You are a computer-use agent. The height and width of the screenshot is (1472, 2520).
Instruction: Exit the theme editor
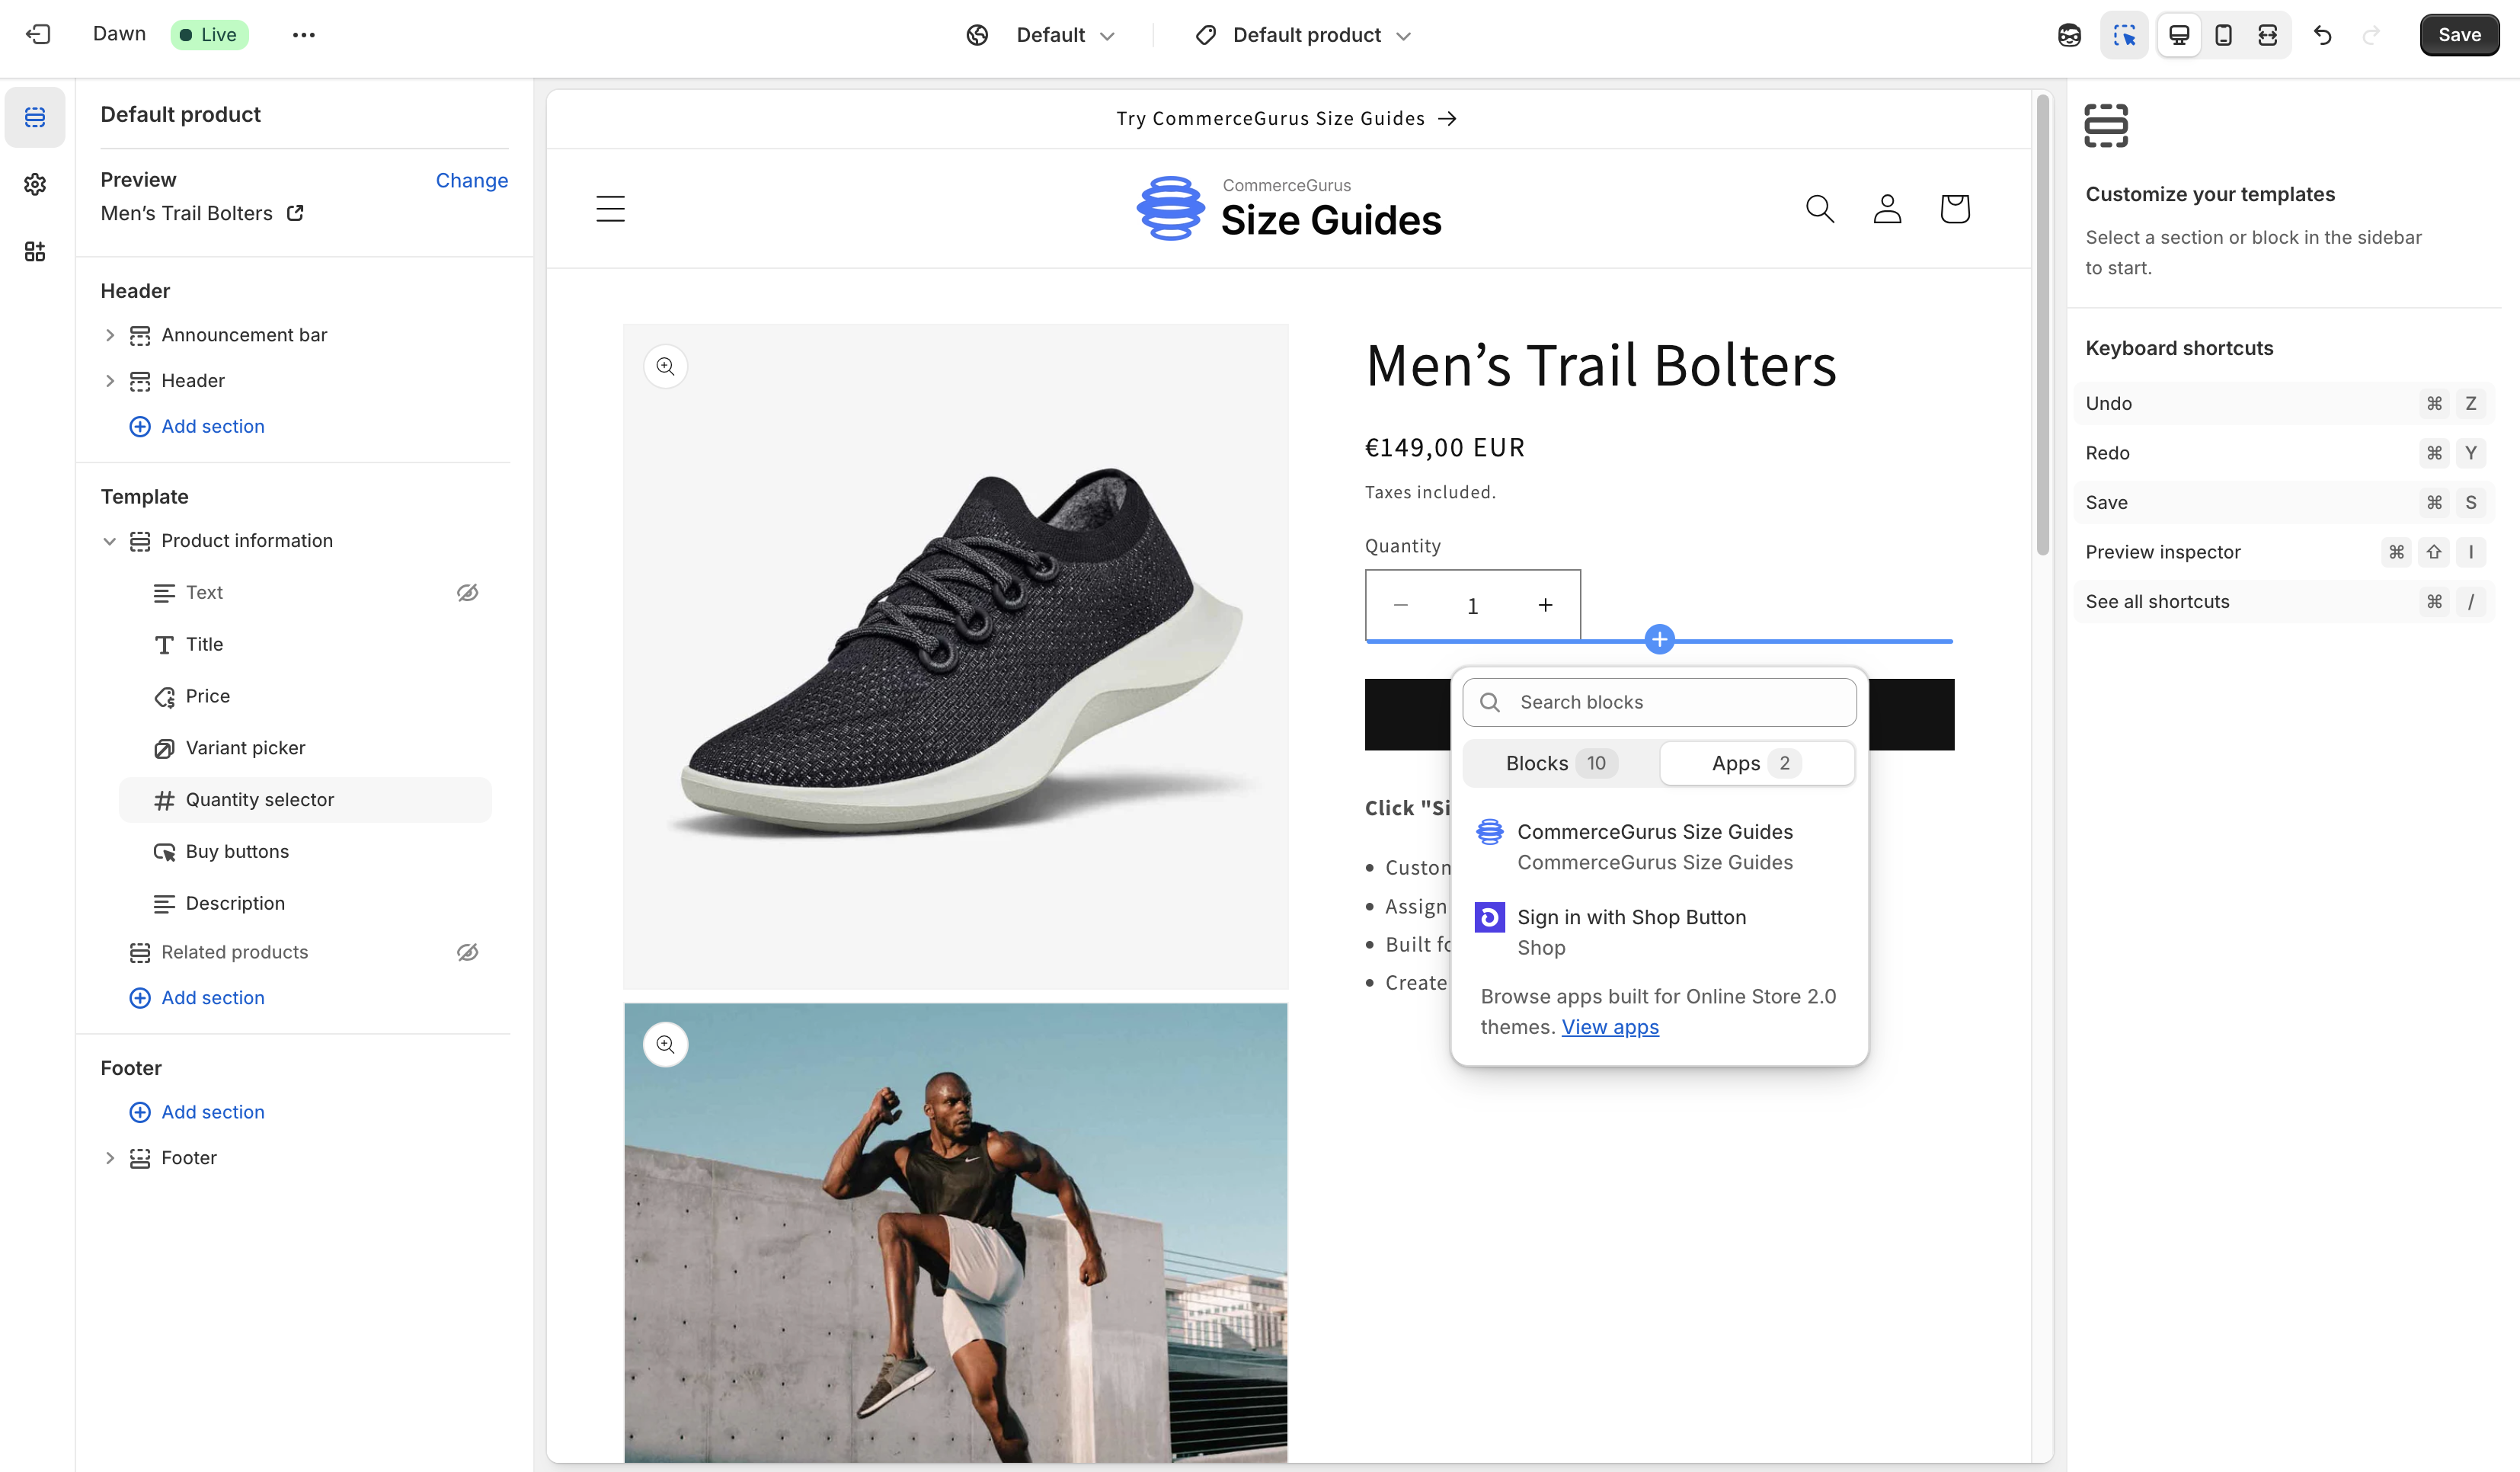click(39, 34)
